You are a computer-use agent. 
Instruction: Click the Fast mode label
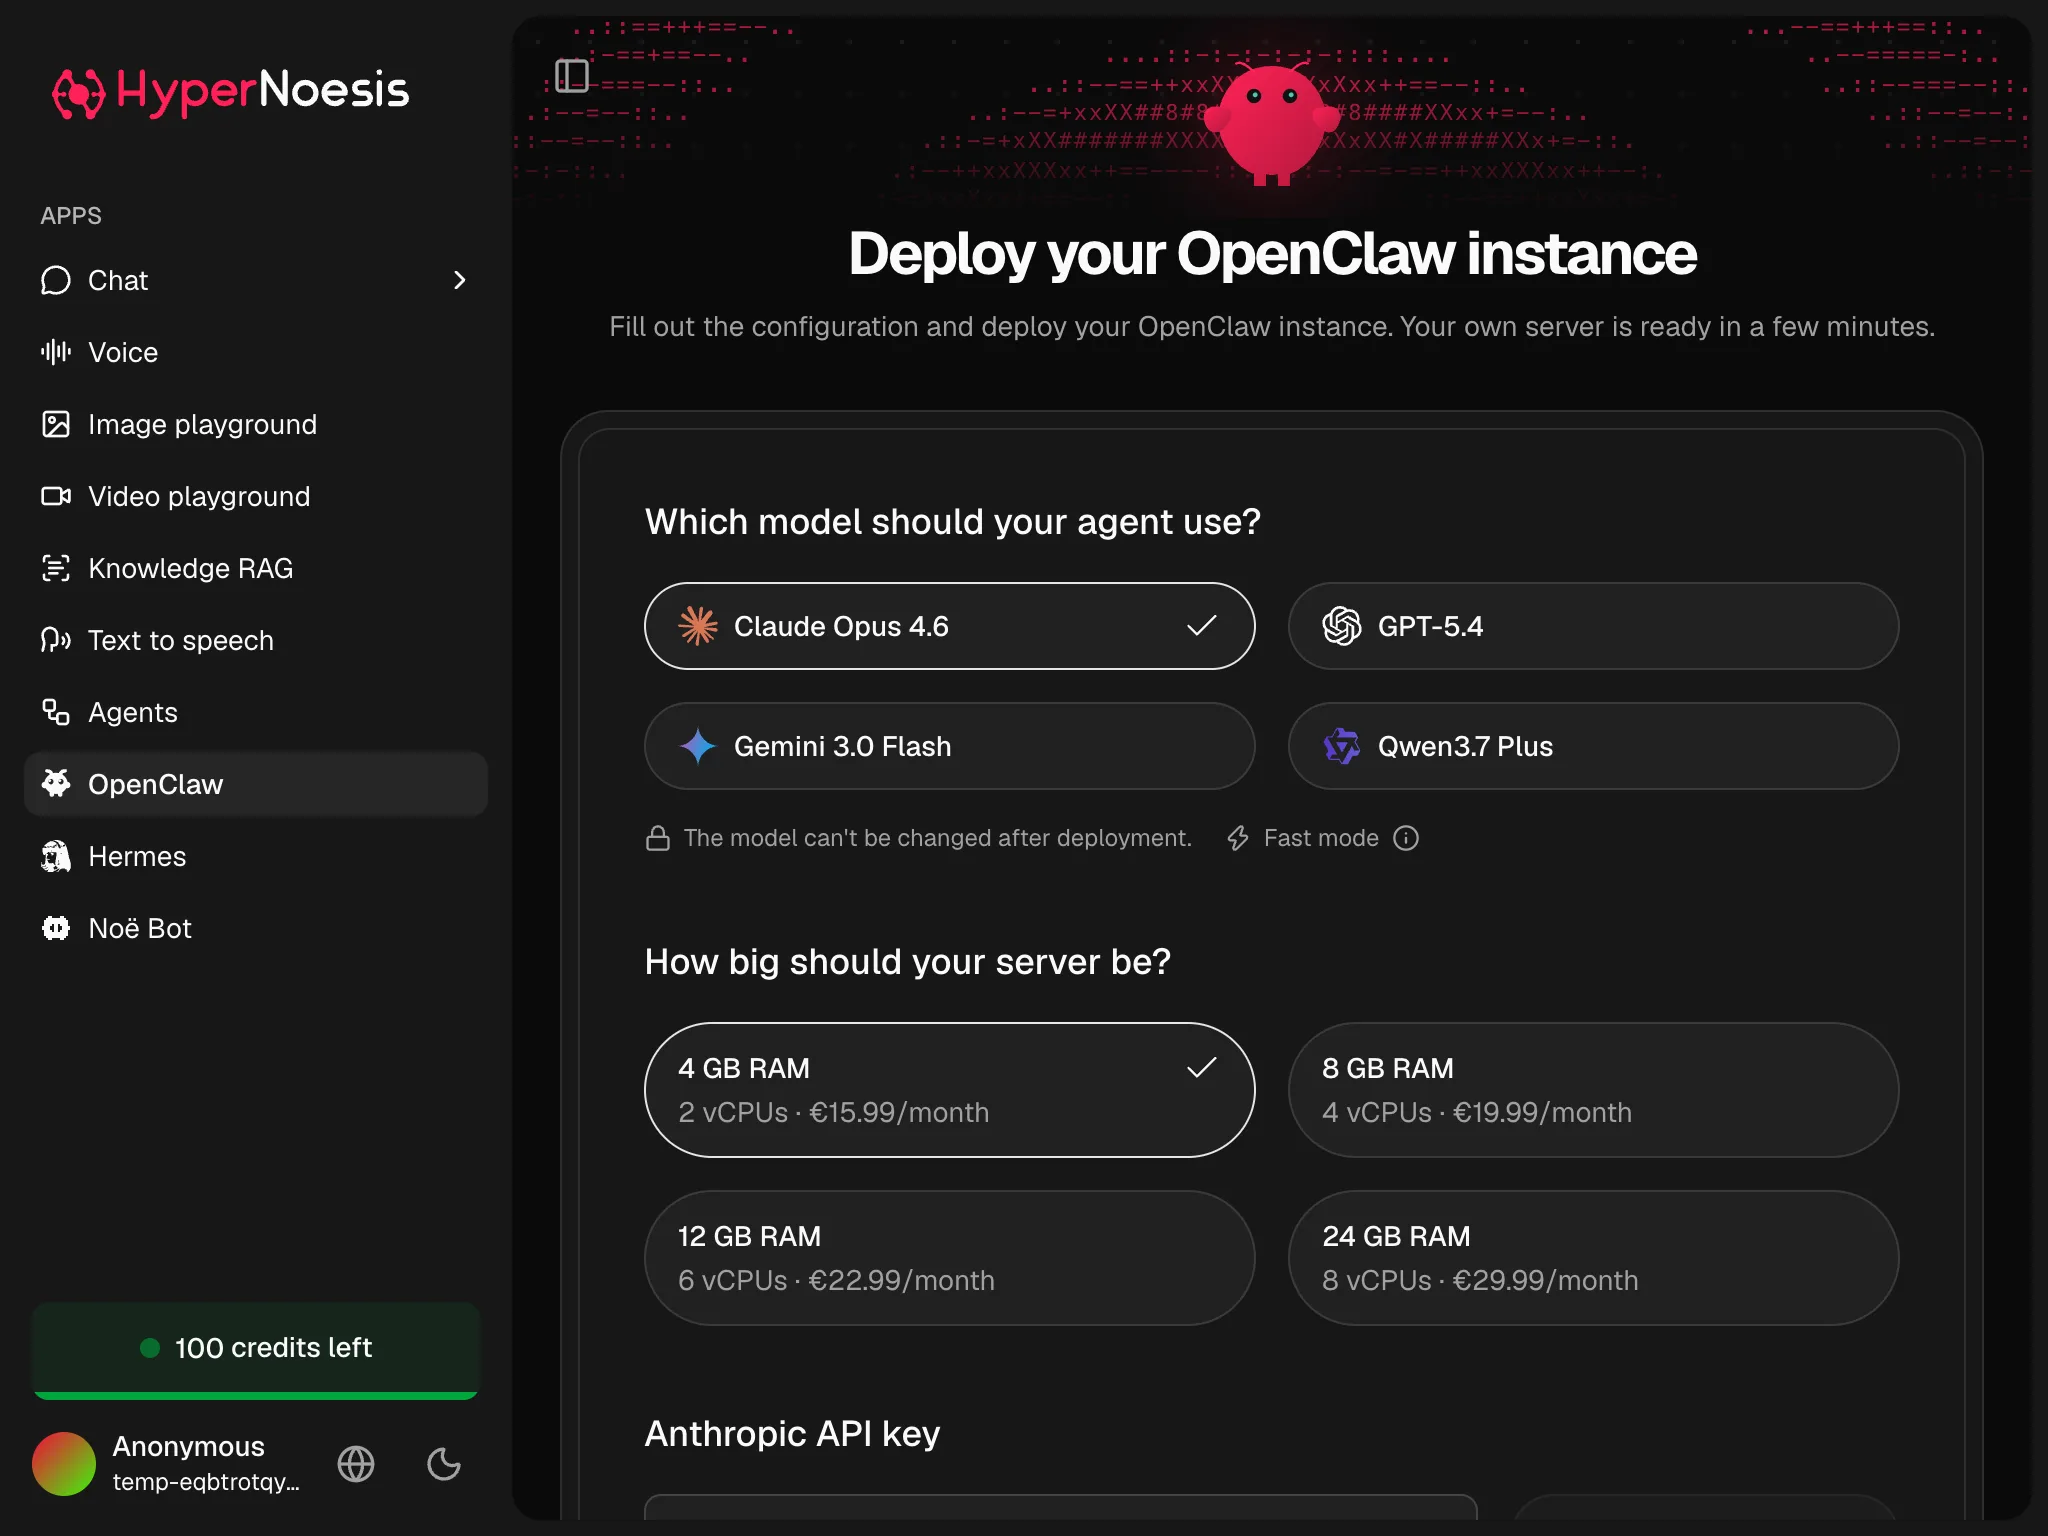click(1321, 838)
